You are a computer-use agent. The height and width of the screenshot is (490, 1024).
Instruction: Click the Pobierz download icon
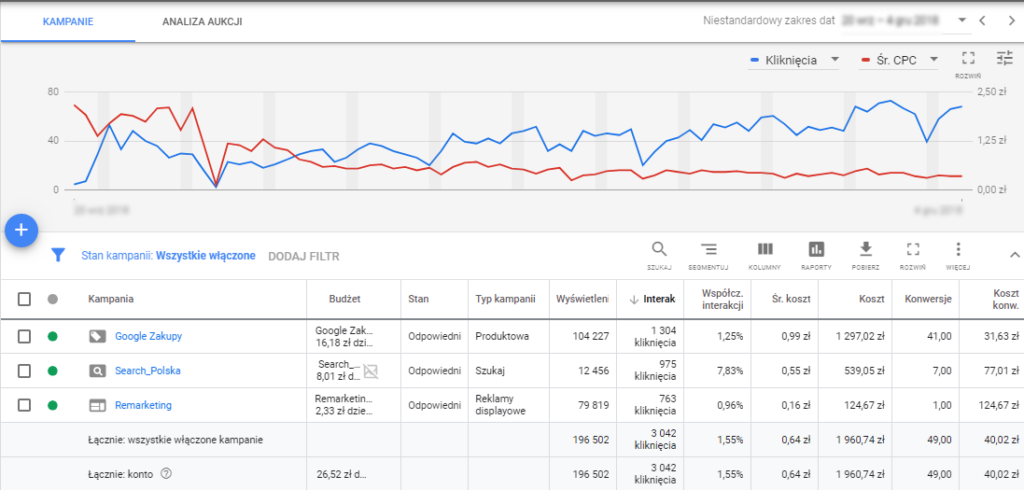pos(866,255)
